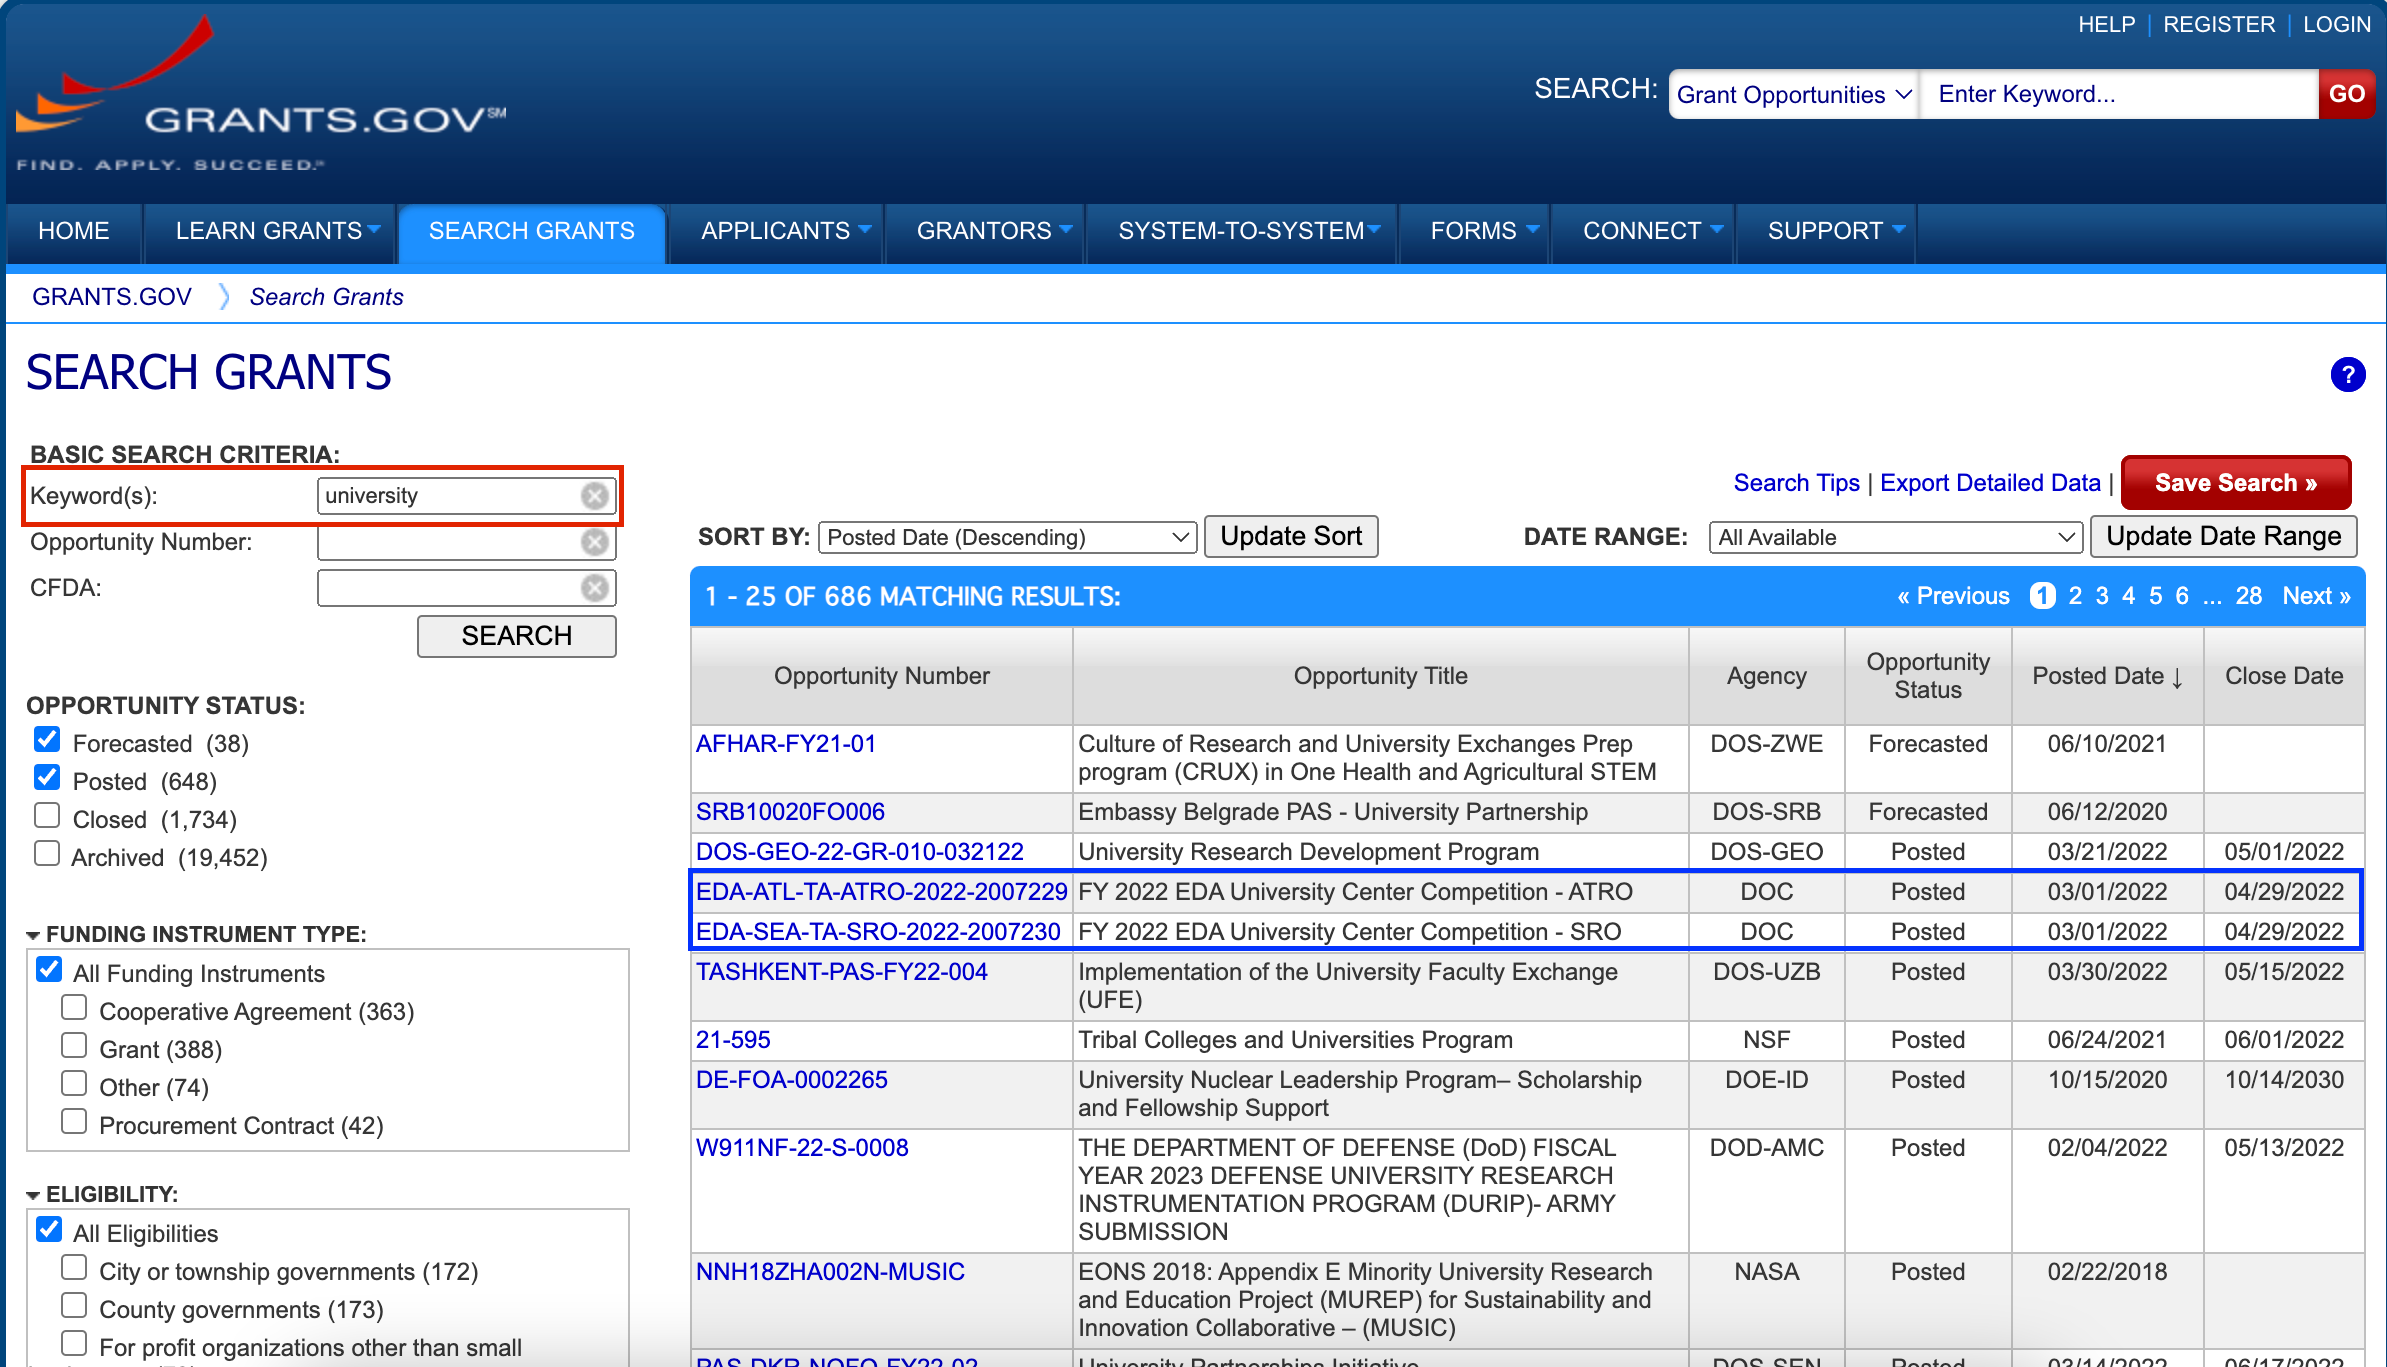Click the Login link

[x=2336, y=24]
